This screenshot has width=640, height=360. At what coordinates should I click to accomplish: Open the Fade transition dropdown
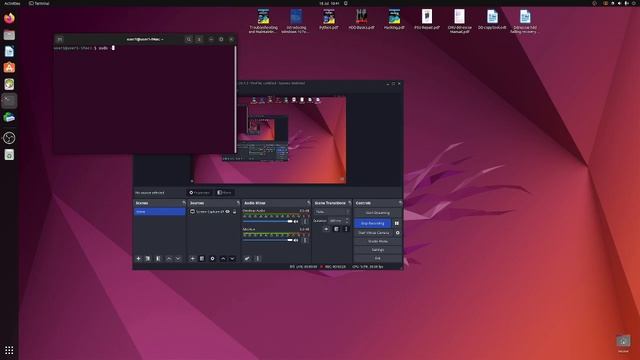pos(332,212)
